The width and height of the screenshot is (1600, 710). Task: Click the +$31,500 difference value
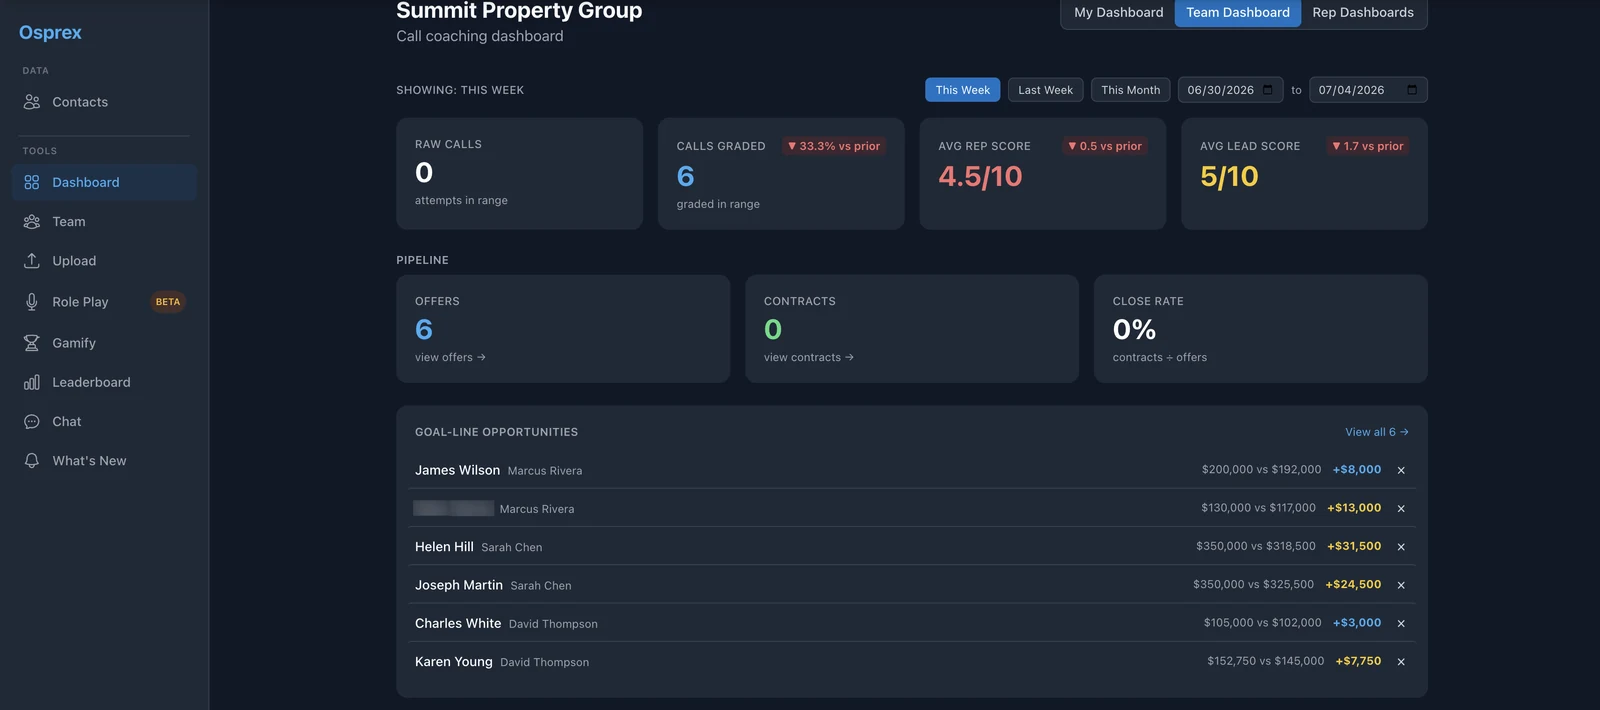1354,547
